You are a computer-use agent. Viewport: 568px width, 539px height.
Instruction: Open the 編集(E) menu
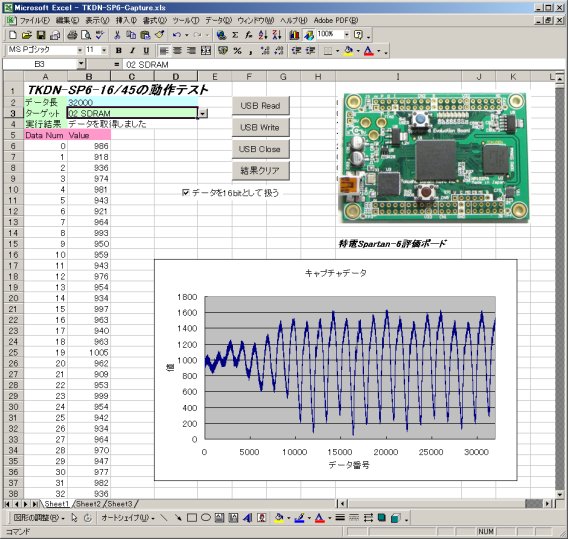pos(67,20)
